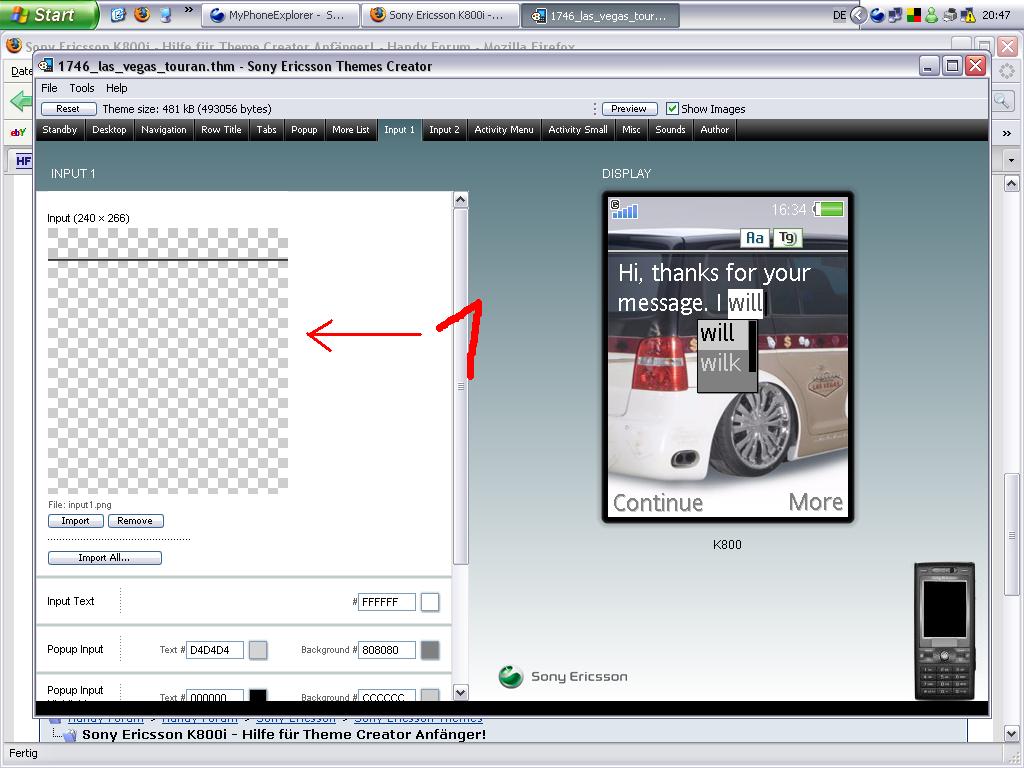This screenshot has width=1024, height=768.
Task: Click the Firefox page scroll down arrow
Action: click(x=1011, y=733)
